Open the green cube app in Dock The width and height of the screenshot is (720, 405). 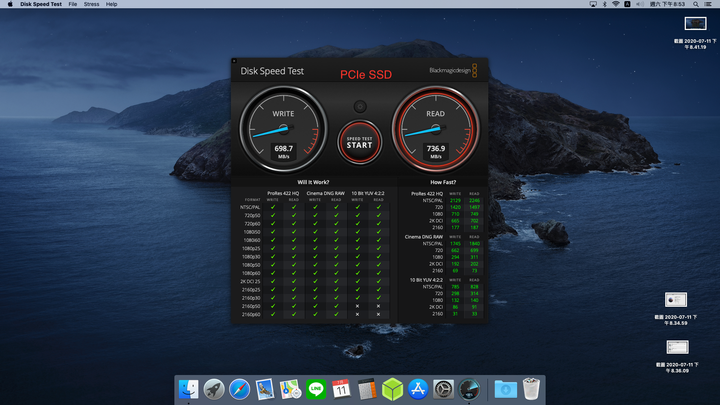(x=392, y=389)
